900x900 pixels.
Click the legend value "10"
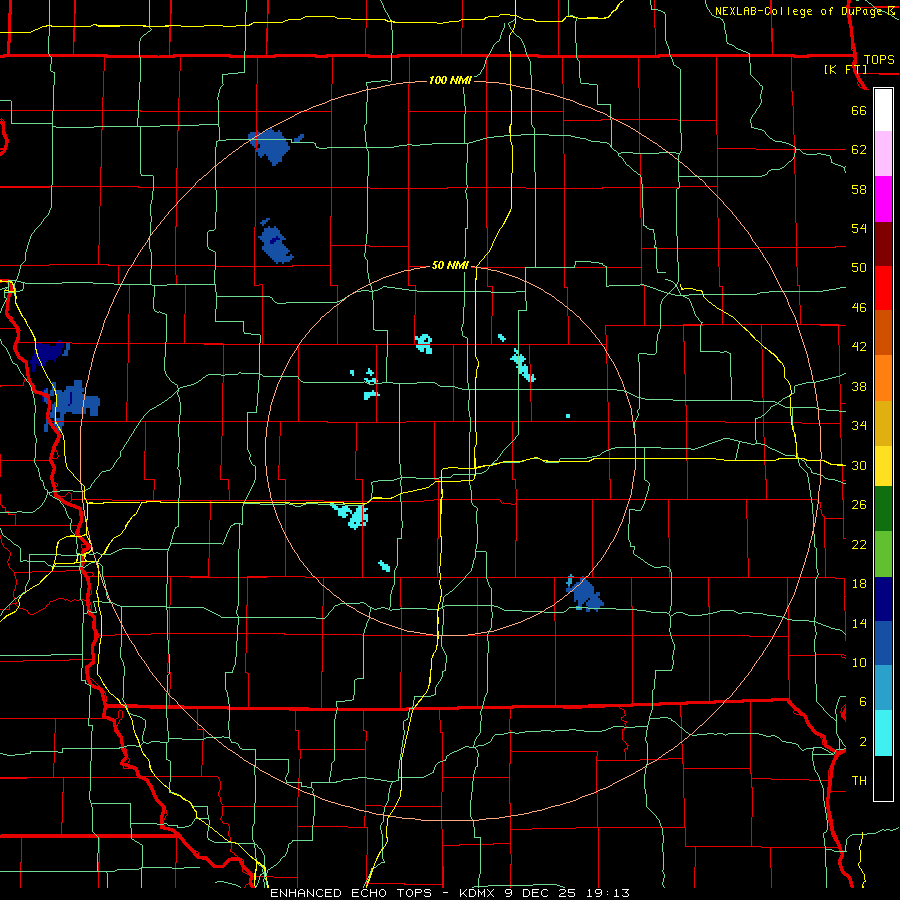tap(859, 662)
